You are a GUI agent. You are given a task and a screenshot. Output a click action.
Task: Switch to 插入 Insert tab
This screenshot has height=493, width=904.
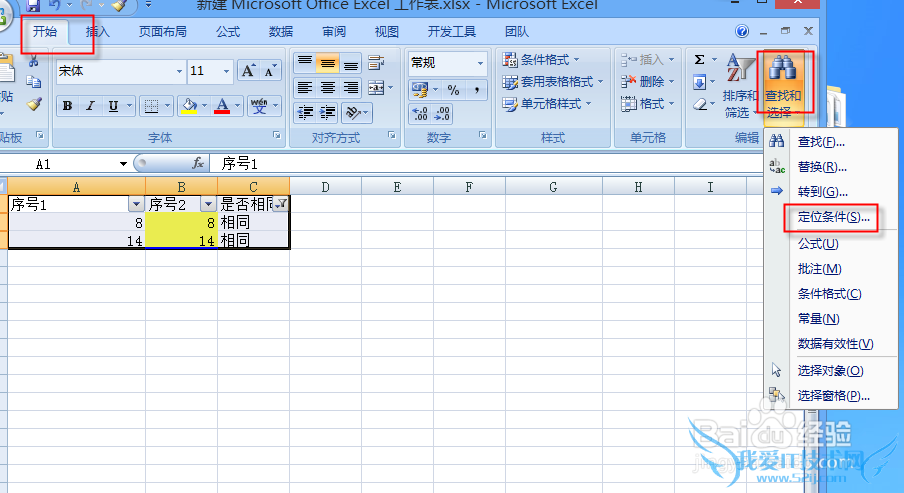[x=97, y=32]
